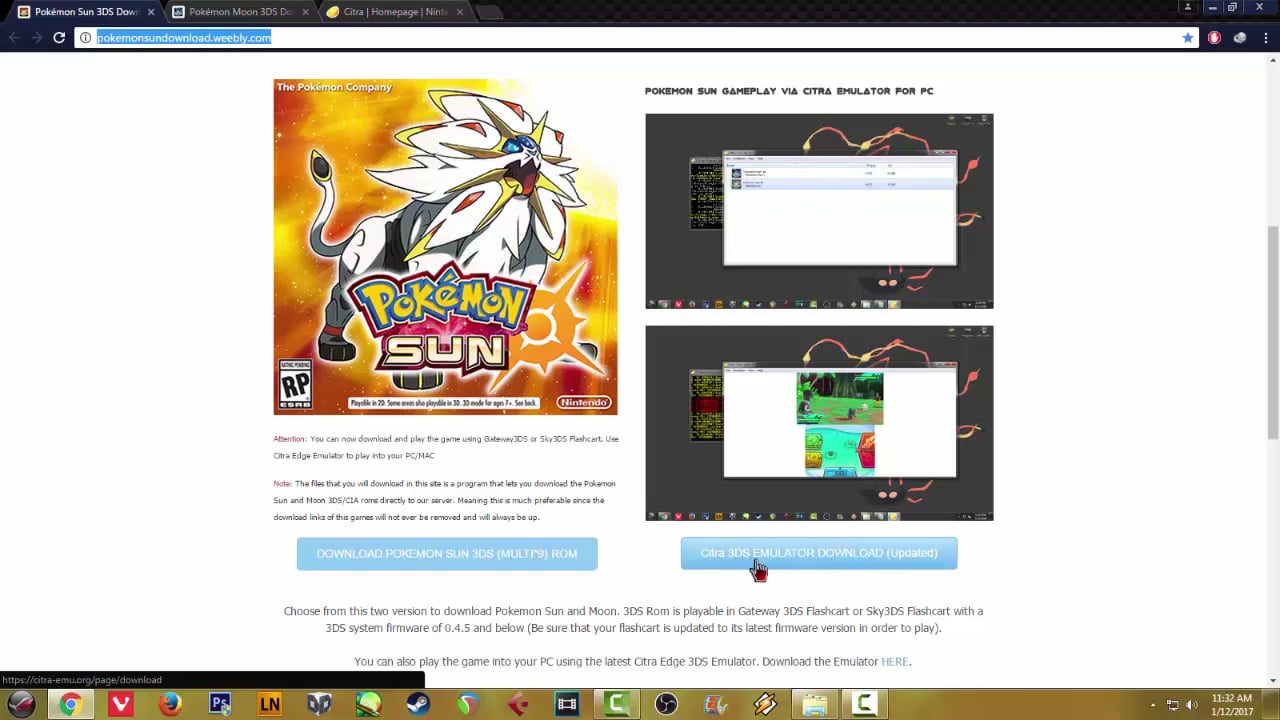Image resolution: width=1280 pixels, height=720 pixels.
Task: Open Firefox in the taskbar
Action: pyautogui.click(x=170, y=704)
